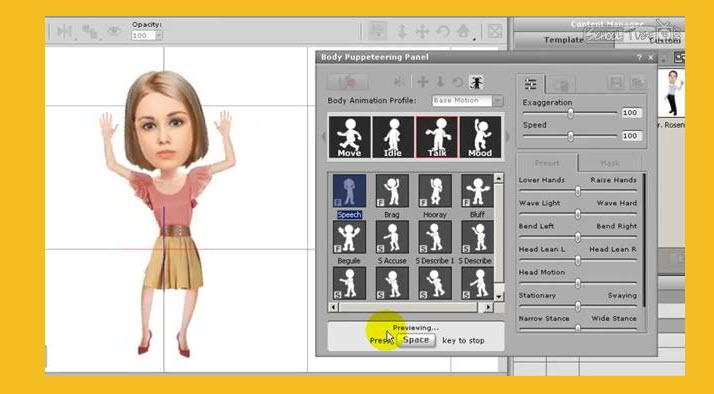Select the Mood motion category
714x394 pixels.
(x=480, y=137)
